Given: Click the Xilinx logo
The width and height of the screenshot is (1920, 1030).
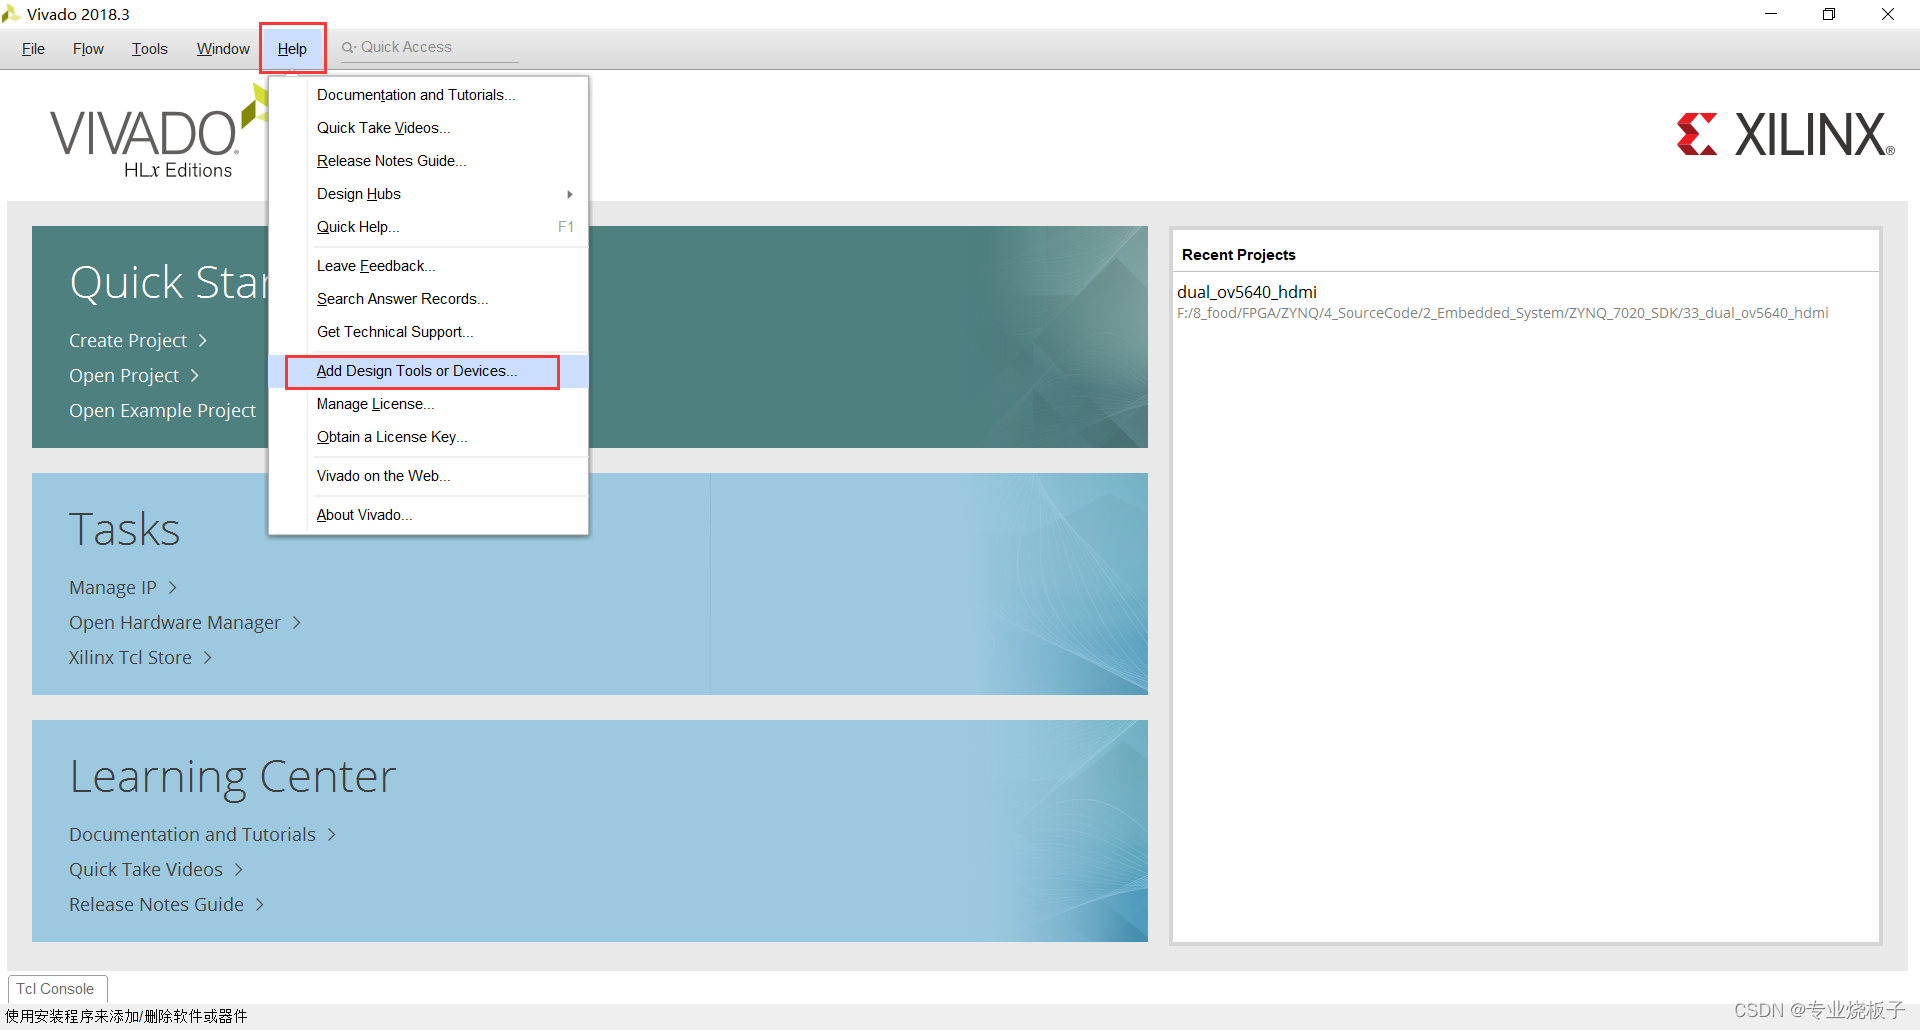Looking at the screenshot, I should pyautogui.click(x=1786, y=134).
